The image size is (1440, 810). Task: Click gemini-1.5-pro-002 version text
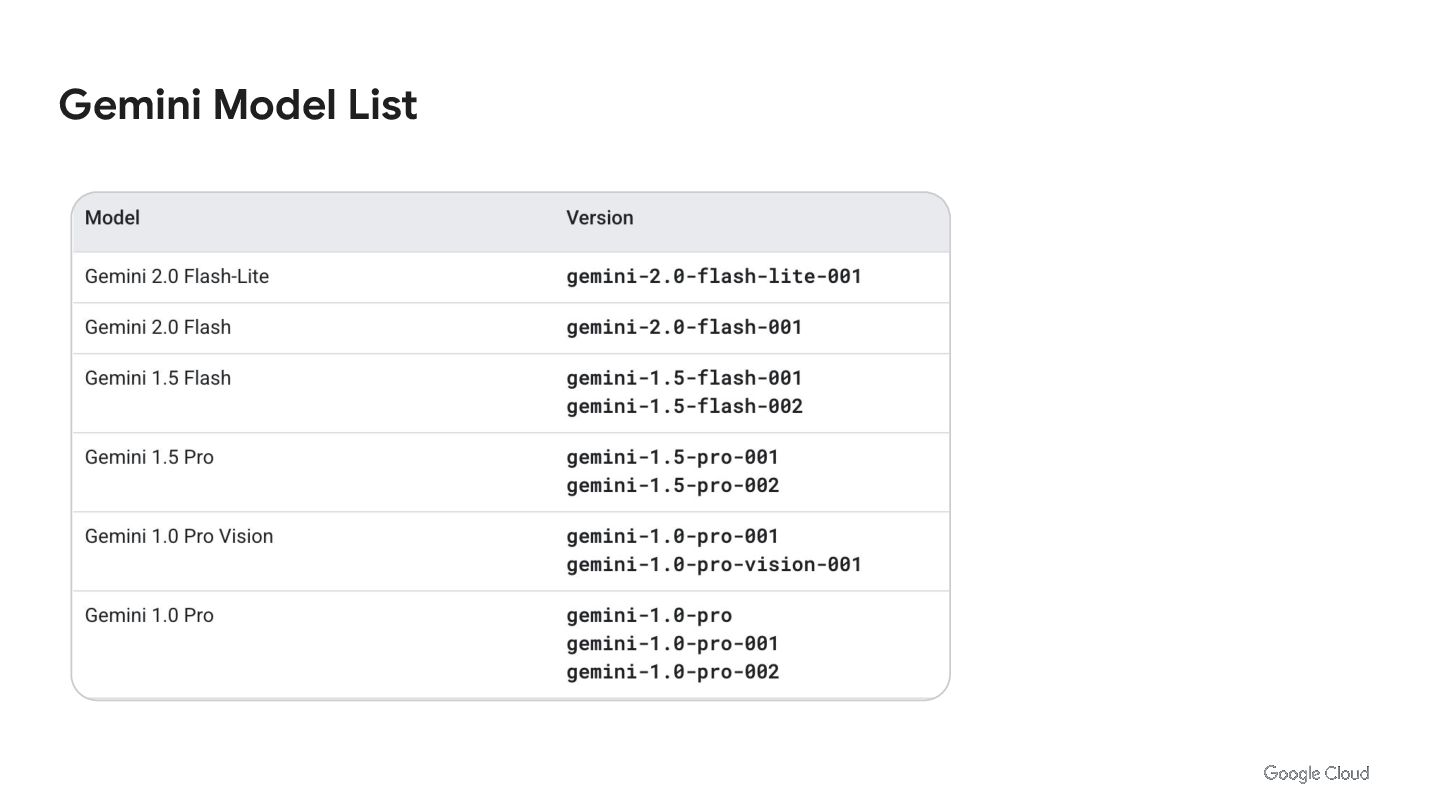(x=672, y=485)
